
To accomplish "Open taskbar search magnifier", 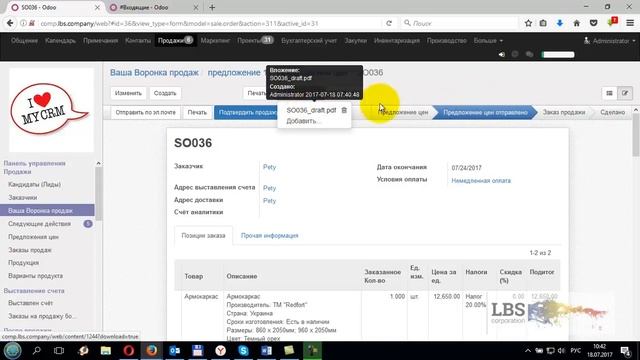I will click(x=36, y=351).
